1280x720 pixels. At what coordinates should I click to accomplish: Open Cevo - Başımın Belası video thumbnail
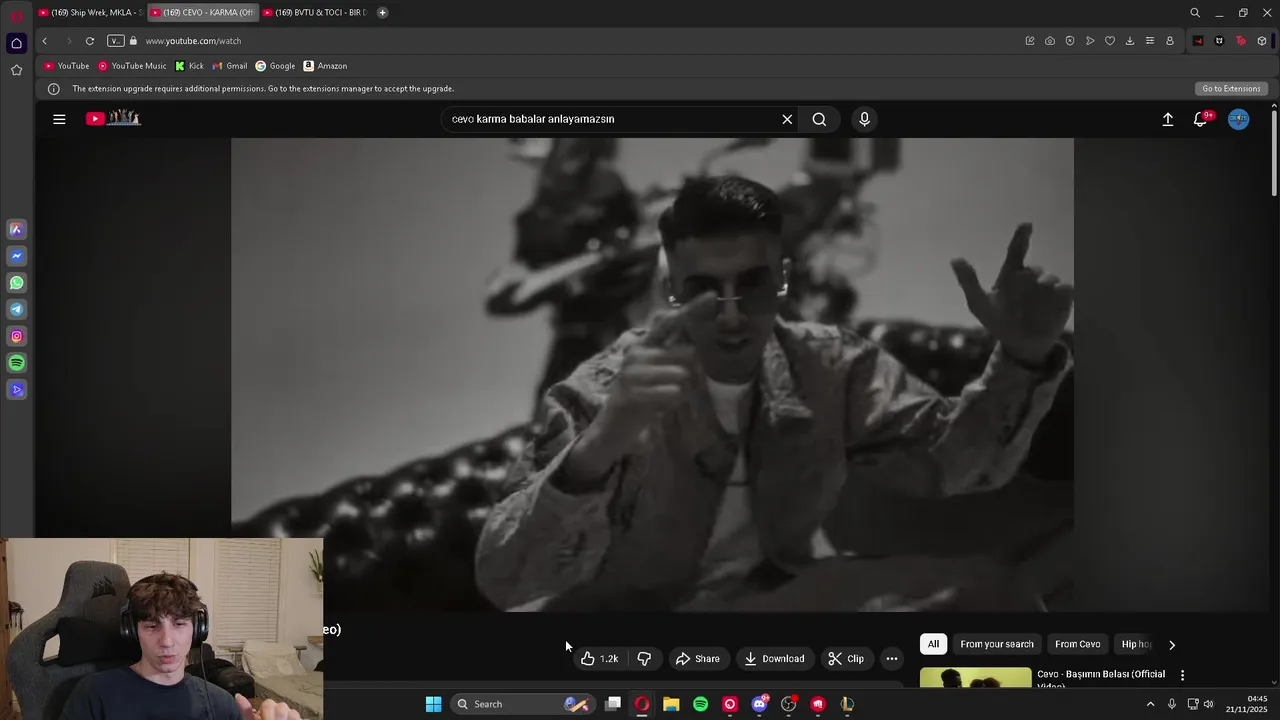[975, 677]
